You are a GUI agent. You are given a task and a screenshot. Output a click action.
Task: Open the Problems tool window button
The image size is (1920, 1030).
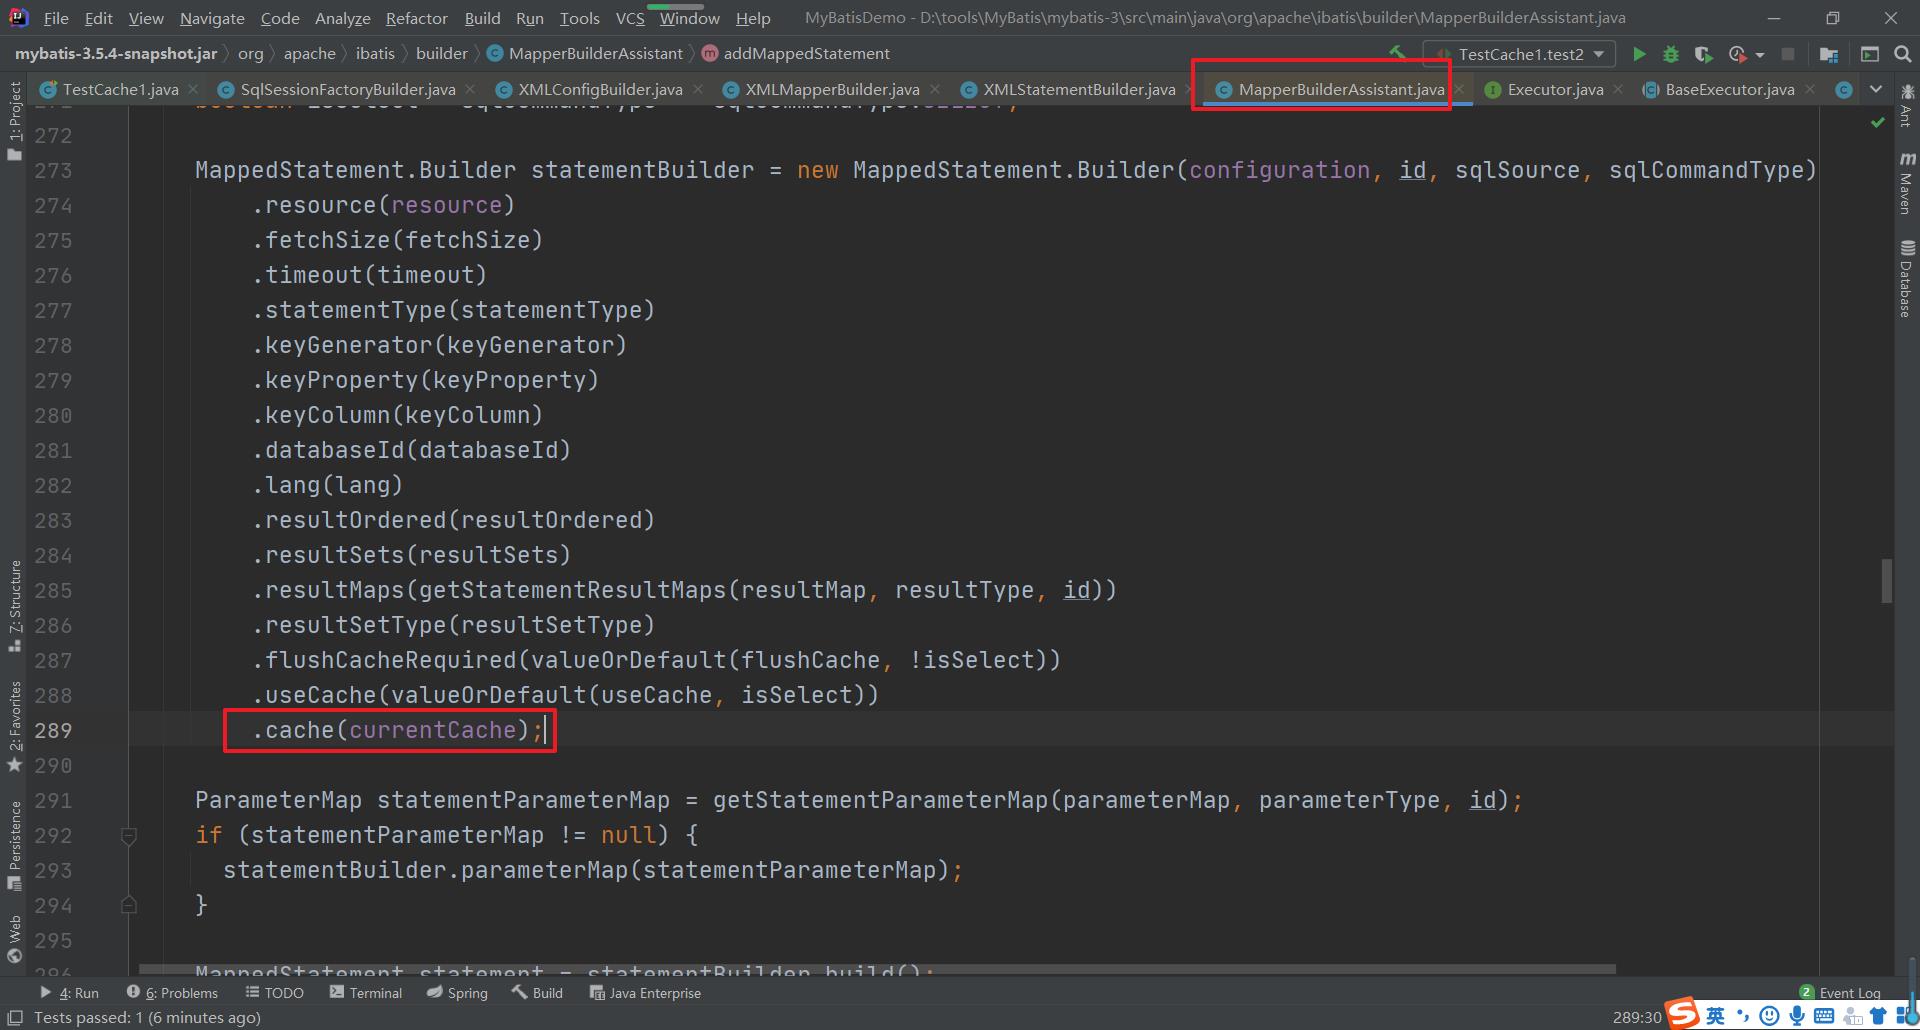pyautogui.click(x=173, y=993)
